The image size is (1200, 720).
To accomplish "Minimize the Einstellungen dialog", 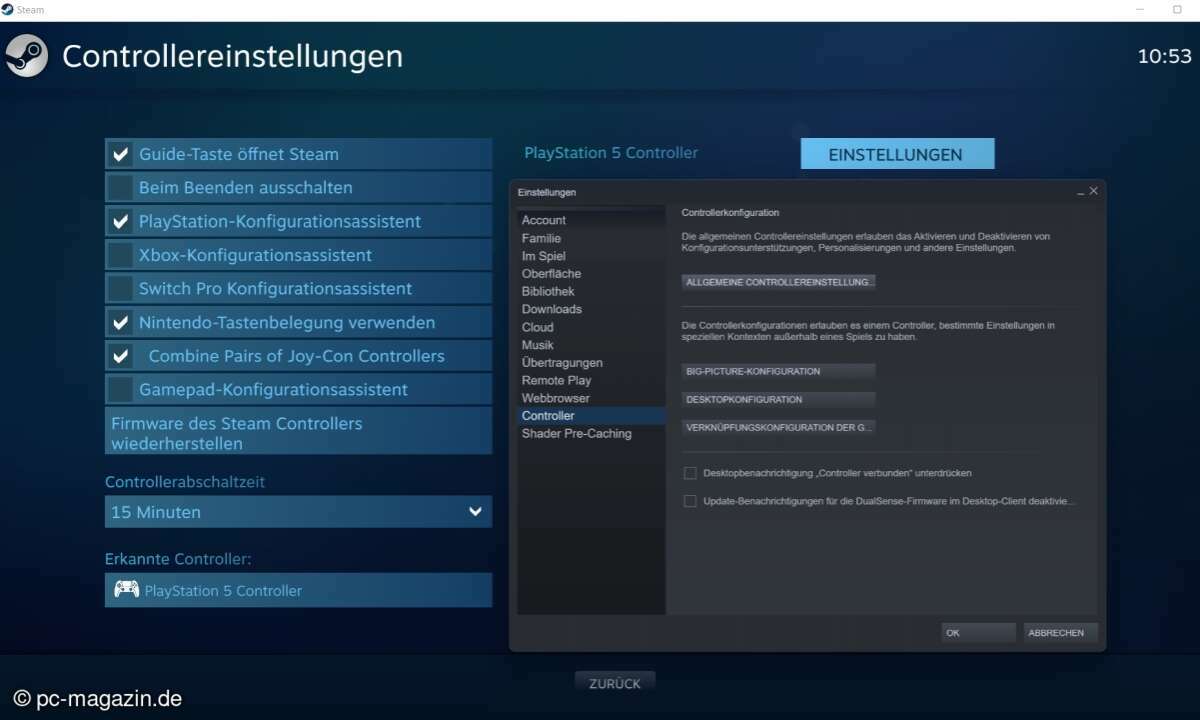I will 1081,191.
